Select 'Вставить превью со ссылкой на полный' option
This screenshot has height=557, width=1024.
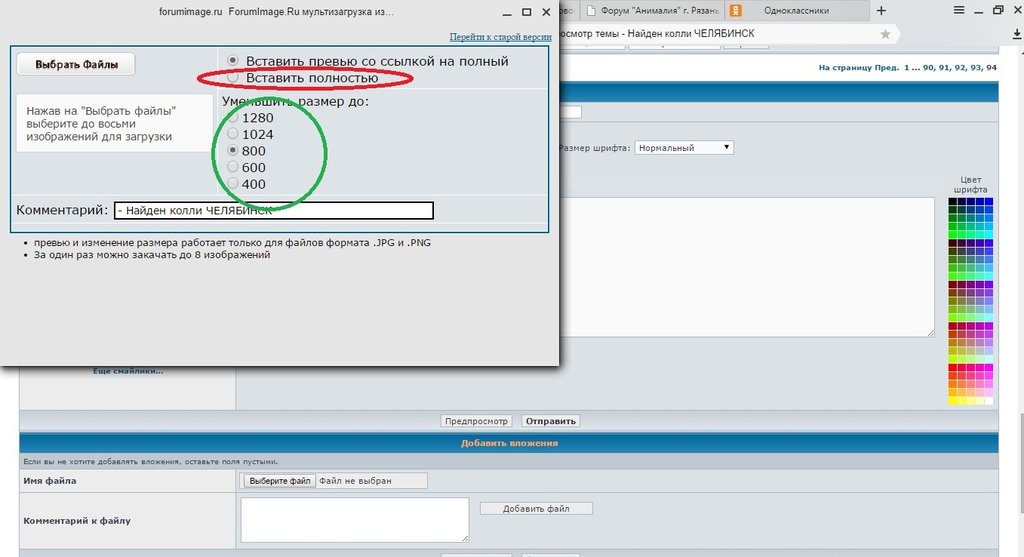(232, 60)
